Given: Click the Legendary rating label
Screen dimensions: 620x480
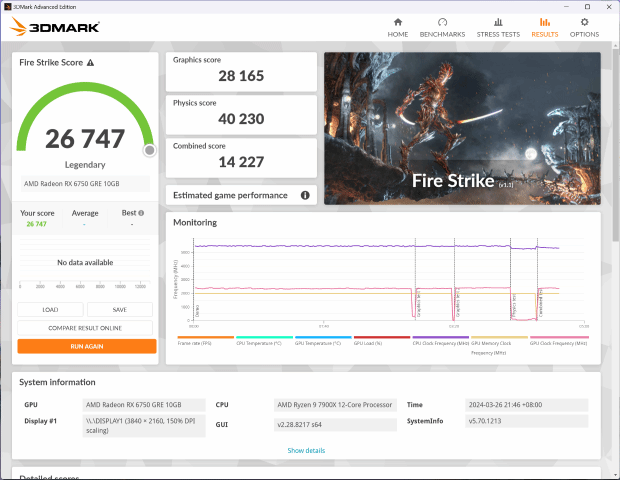Looking at the screenshot, I should [x=85, y=165].
